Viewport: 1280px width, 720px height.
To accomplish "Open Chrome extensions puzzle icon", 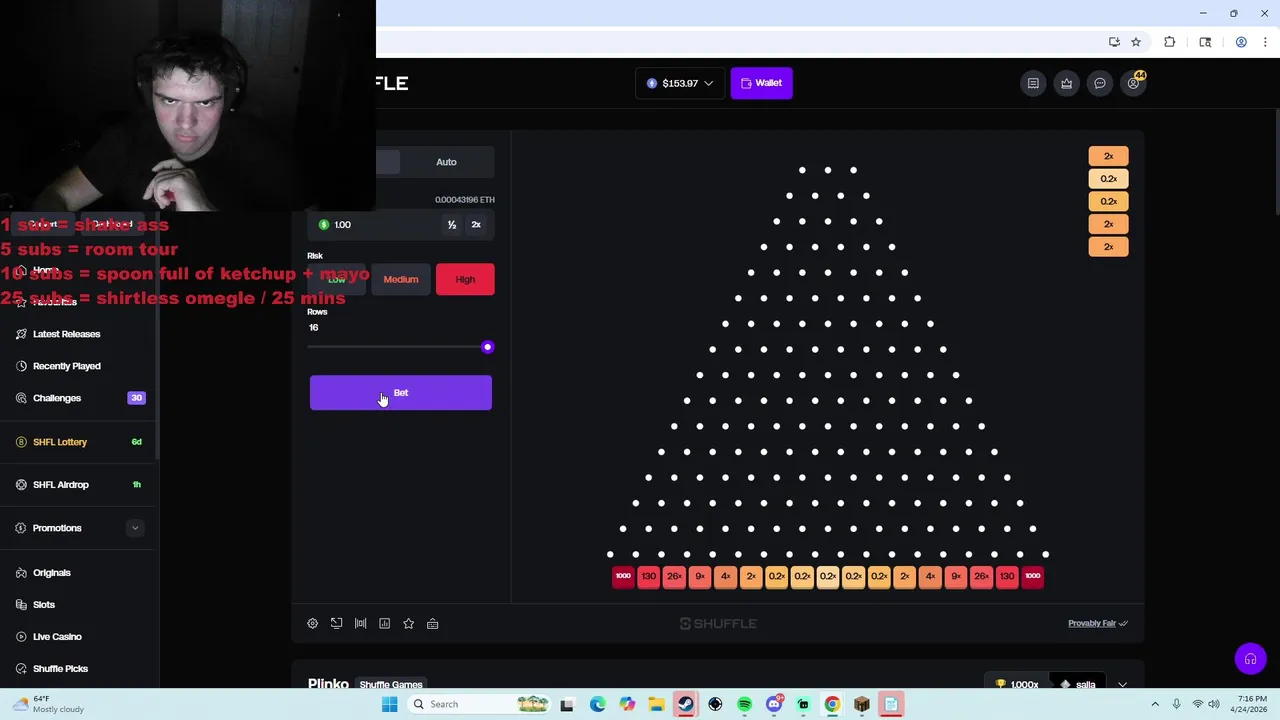I will 1169,42.
